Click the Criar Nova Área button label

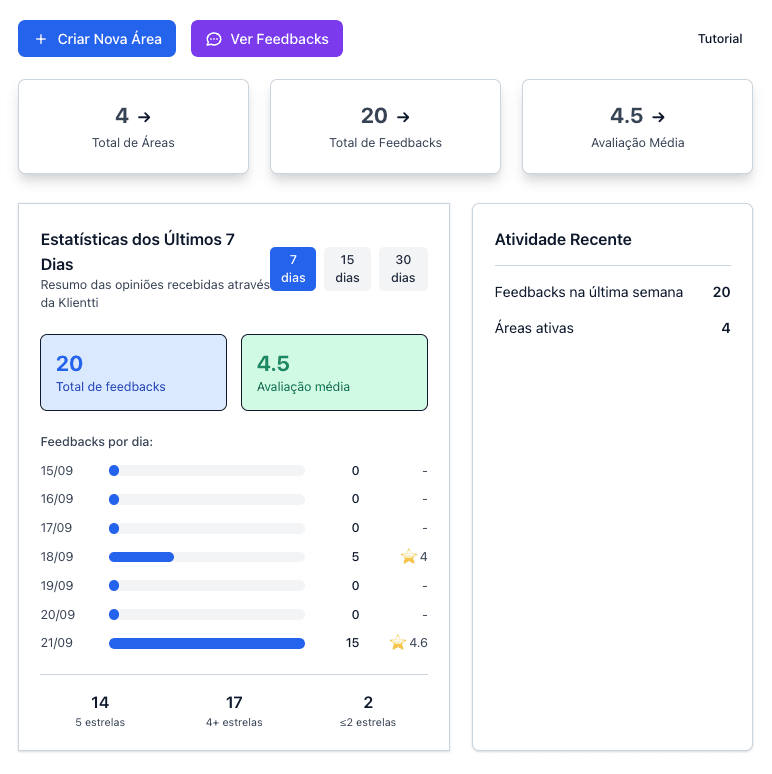point(110,39)
